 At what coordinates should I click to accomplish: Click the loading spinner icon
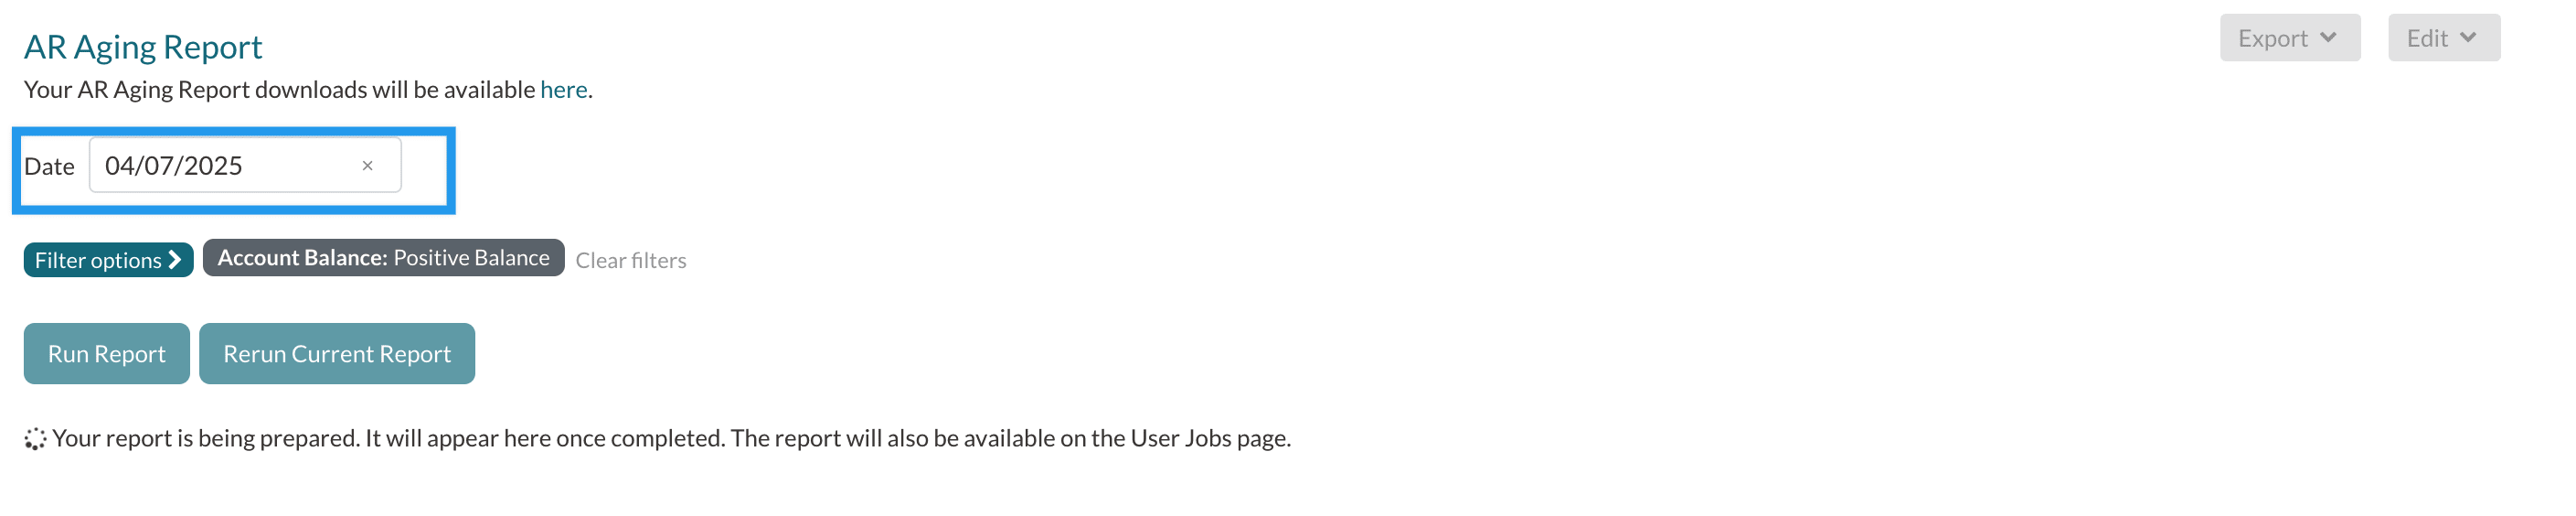35,439
